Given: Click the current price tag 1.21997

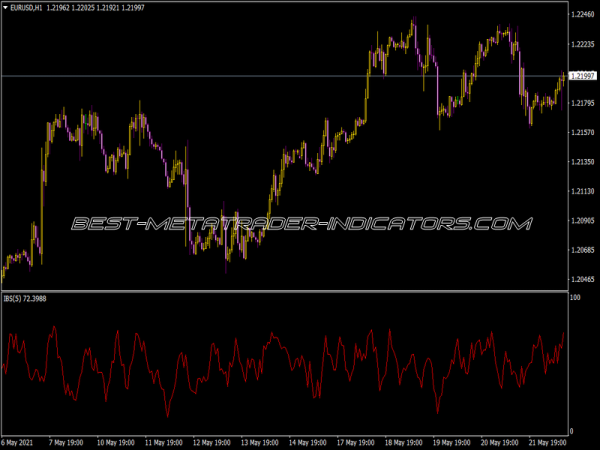Looking at the screenshot, I should [x=582, y=76].
